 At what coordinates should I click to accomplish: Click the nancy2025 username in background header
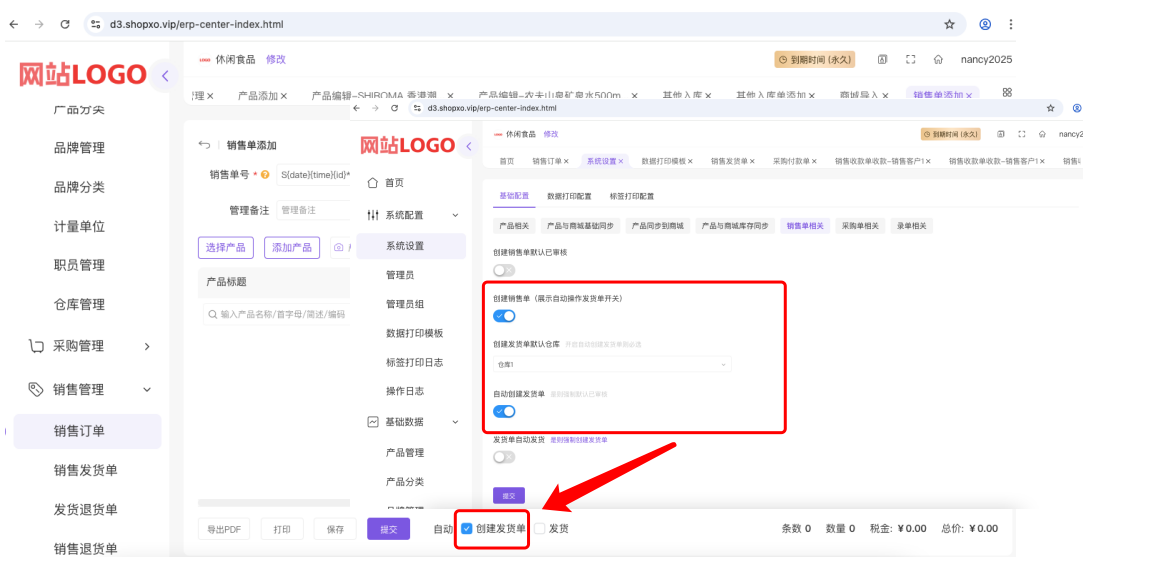986,59
